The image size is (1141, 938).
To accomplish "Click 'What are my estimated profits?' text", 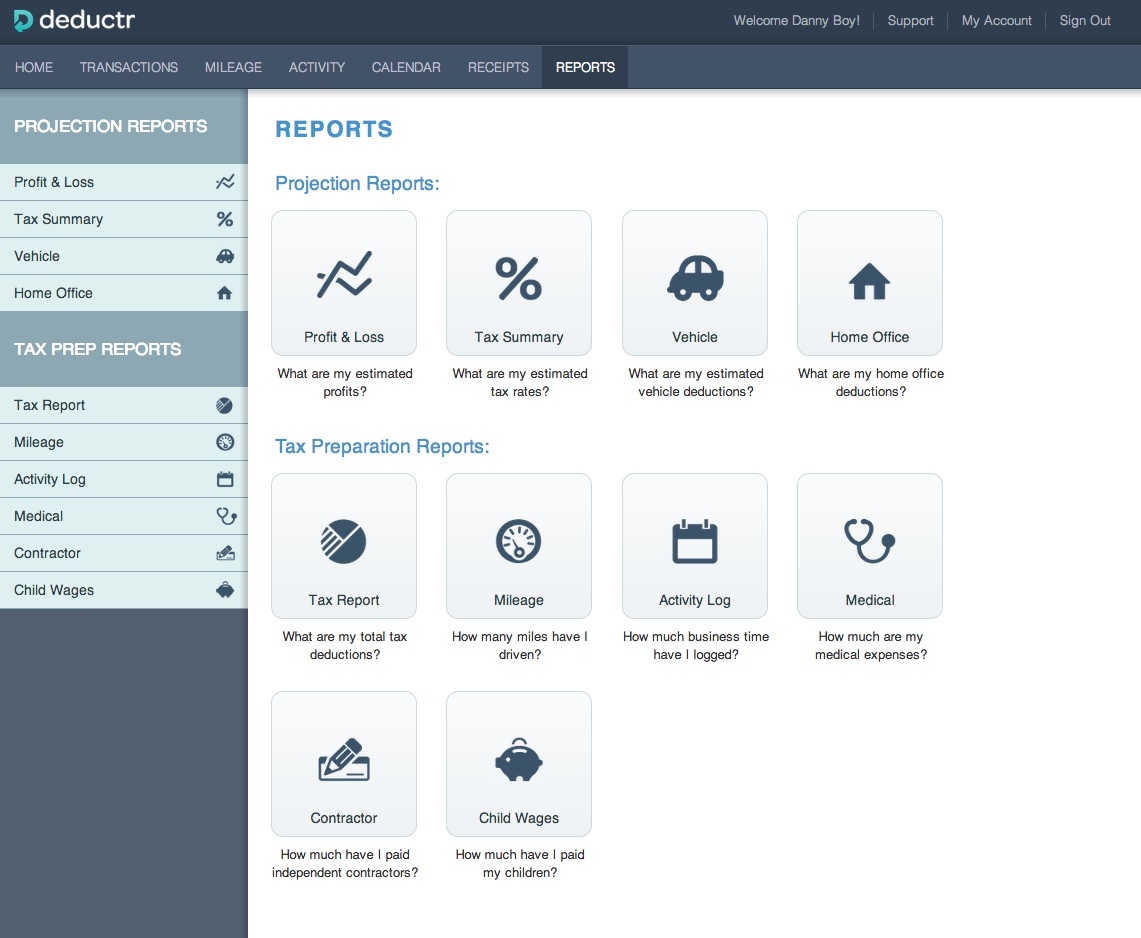I will pos(345,382).
